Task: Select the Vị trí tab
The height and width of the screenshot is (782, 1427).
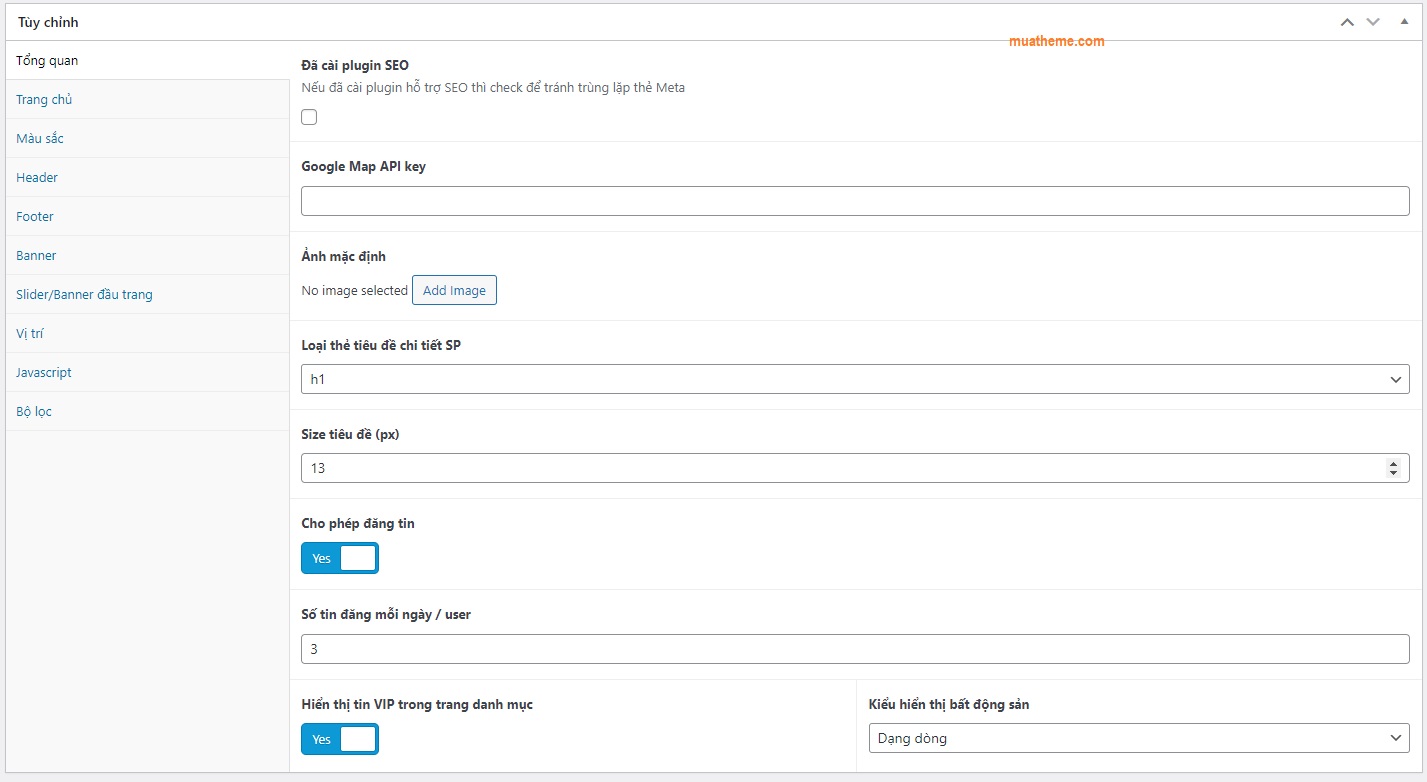Action: pyautogui.click(x=30, y=334)
